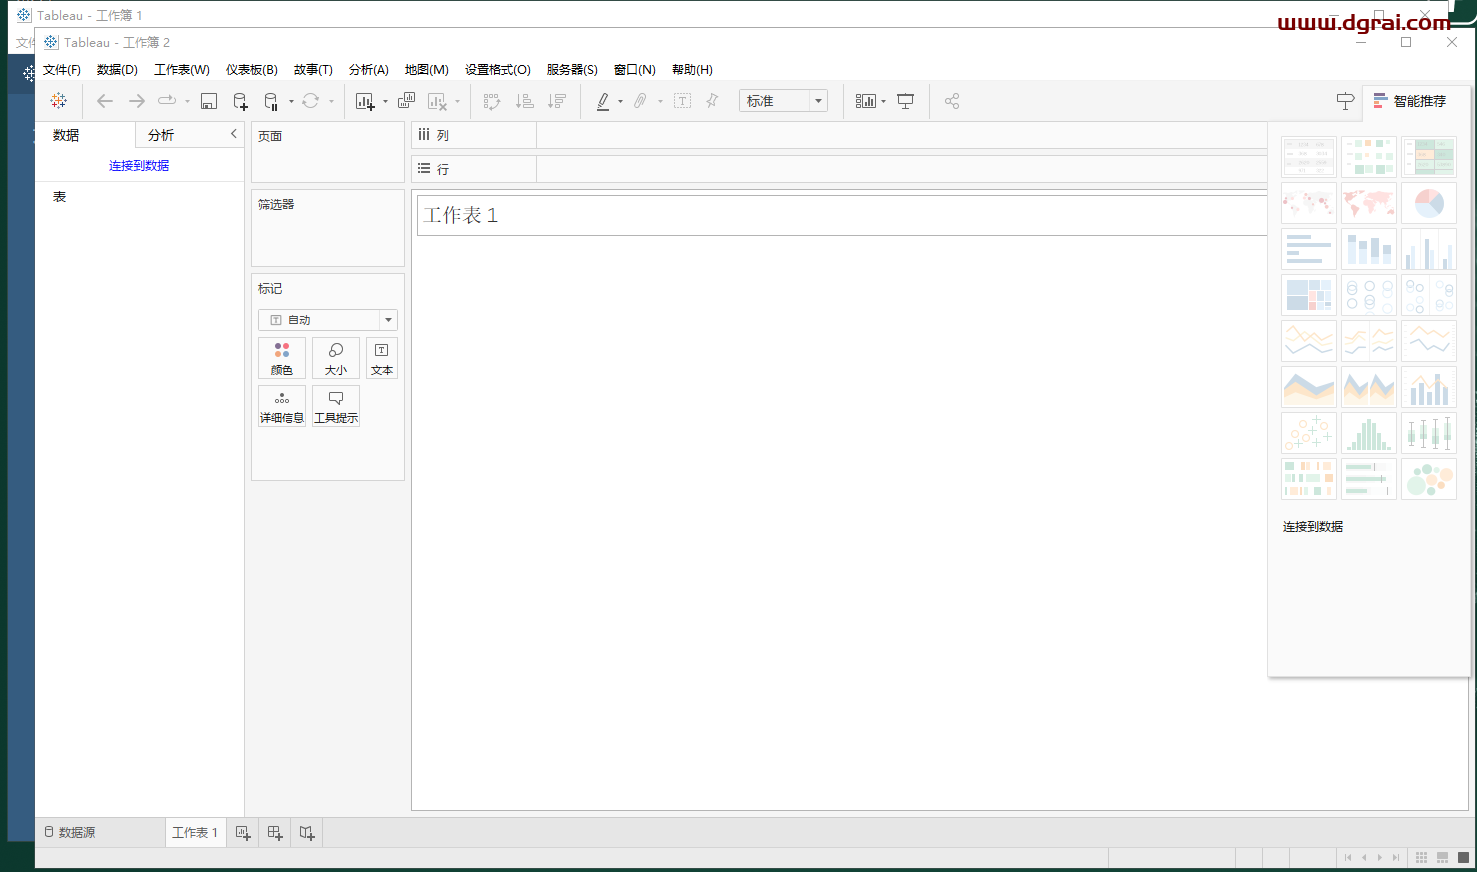Choose the treemap chart in Show Me
Viewport: 1477px width, 872px height.
click(1309, 295)
